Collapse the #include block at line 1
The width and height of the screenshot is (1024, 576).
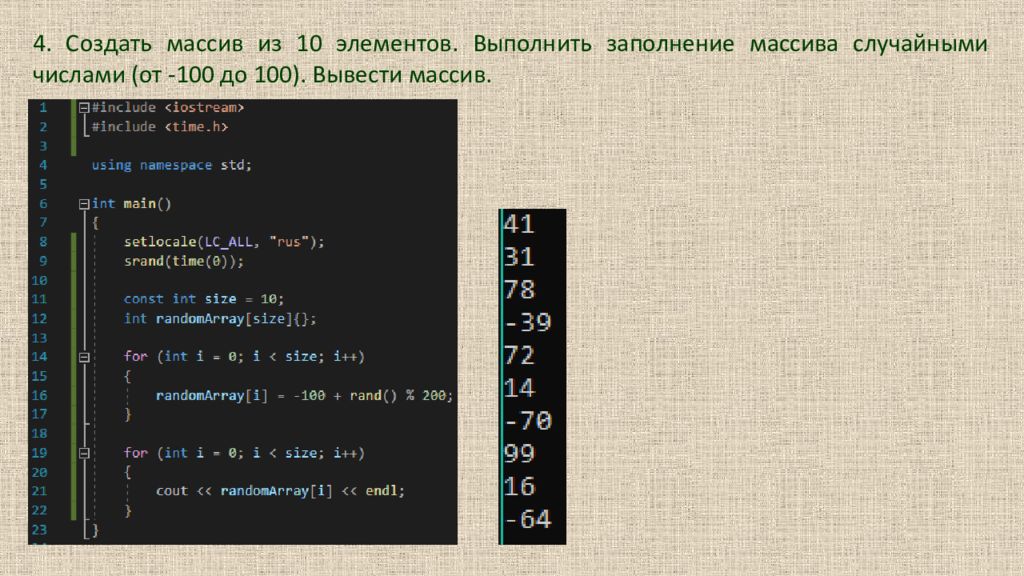(x=84, y=107)
